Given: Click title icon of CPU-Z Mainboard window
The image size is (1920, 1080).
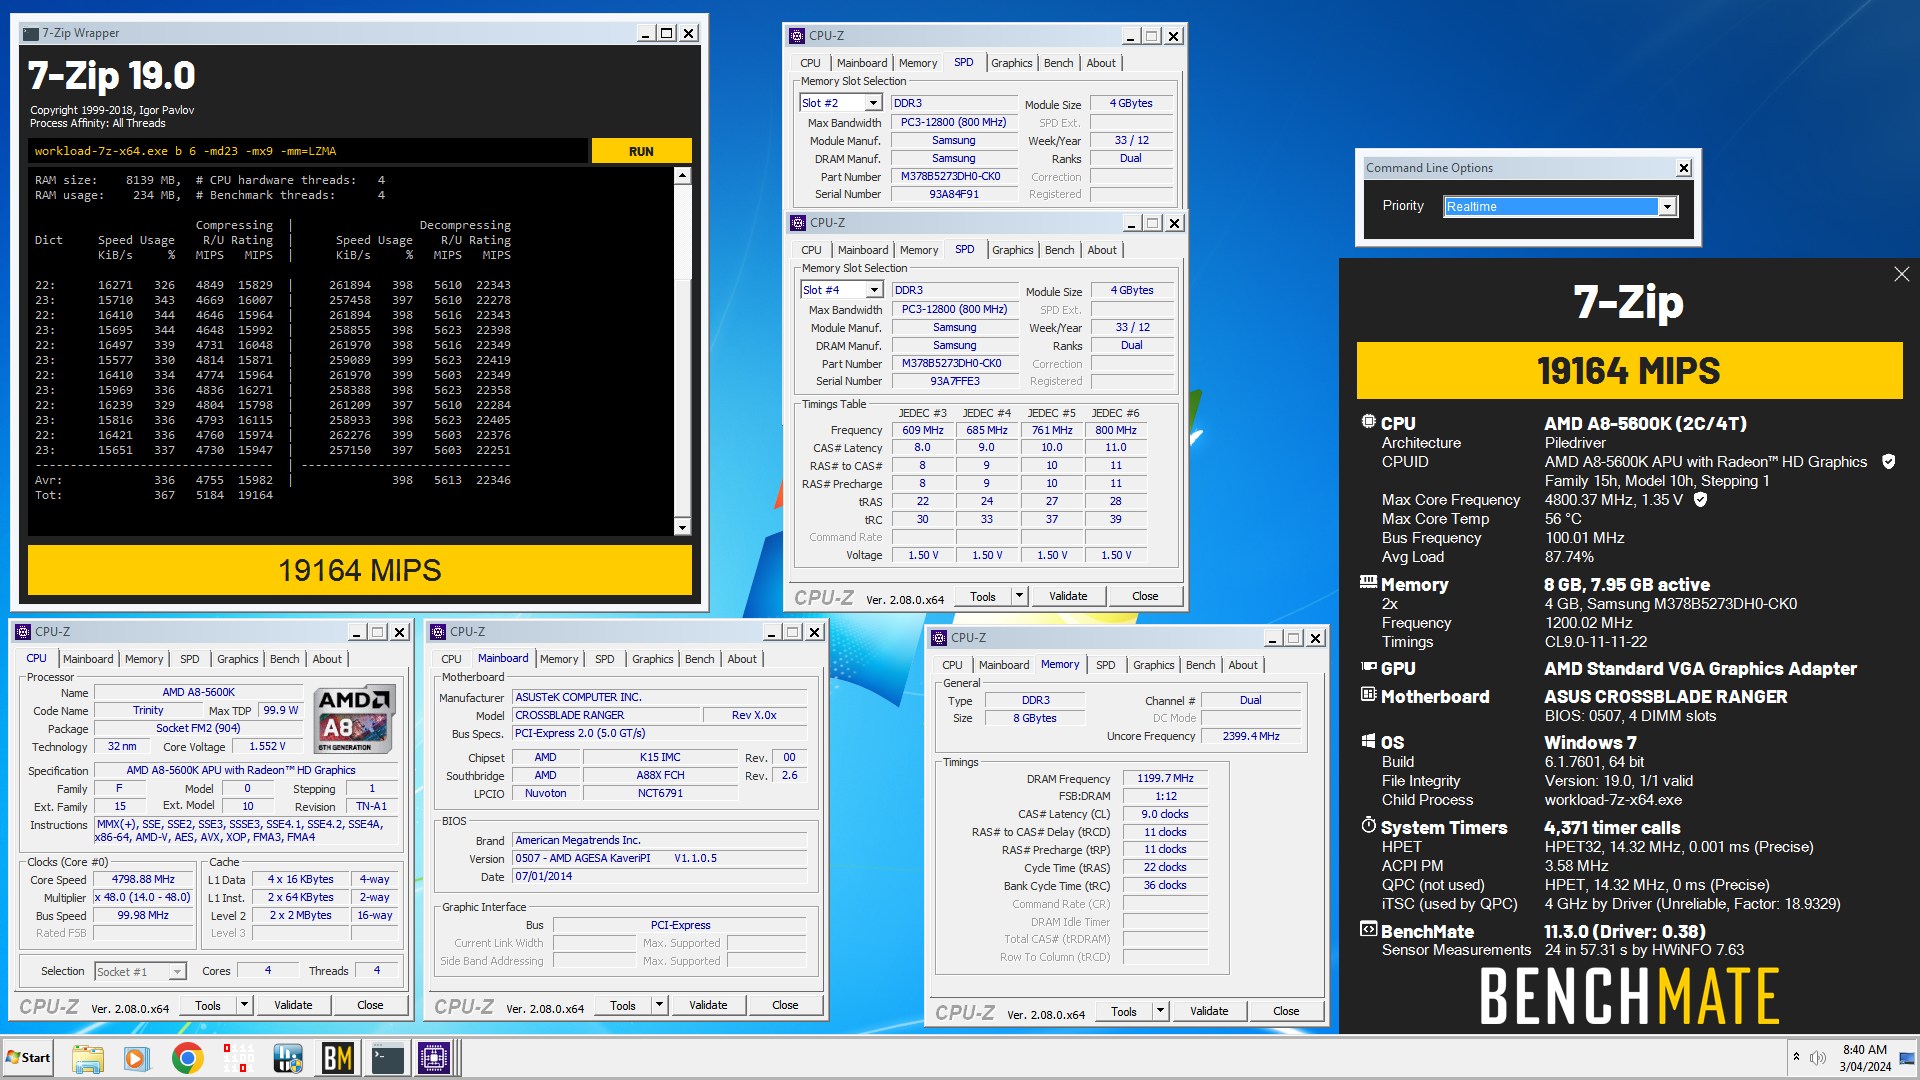Looking at the screenshot, I should 438,632.
